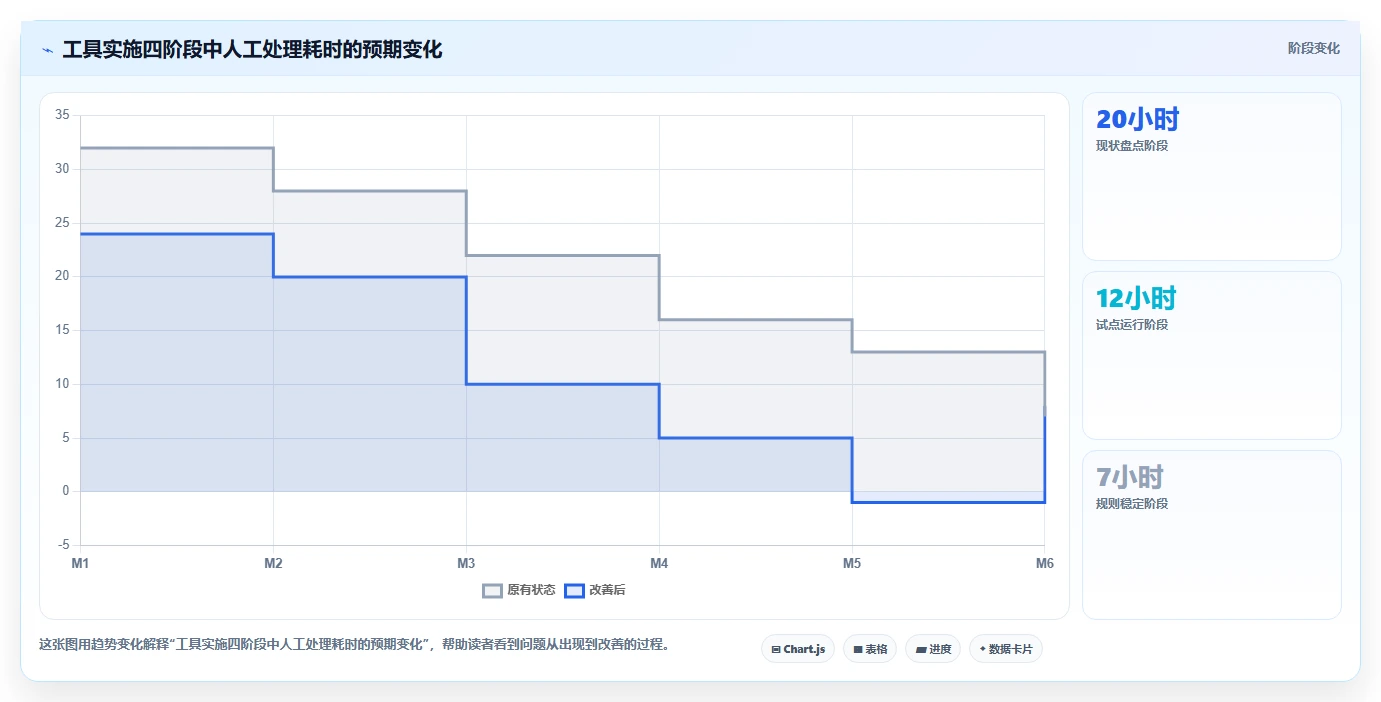Click the 表格 tag
Image resolution: width=1381 pixels, height=702 pixels.
point(870,649)
